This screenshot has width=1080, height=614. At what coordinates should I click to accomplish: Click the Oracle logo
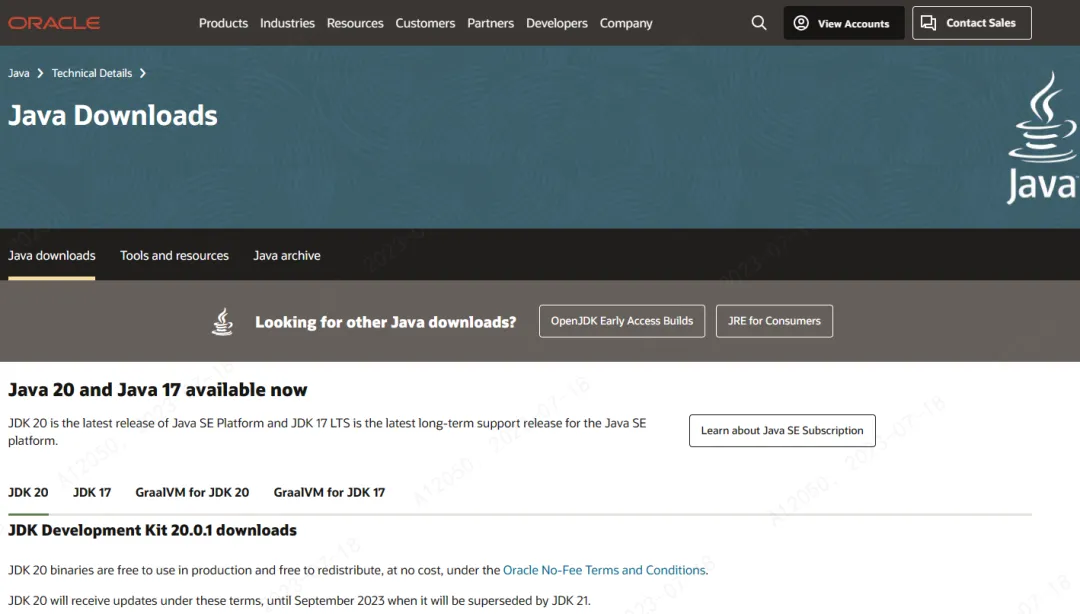[x=54, y=23]
